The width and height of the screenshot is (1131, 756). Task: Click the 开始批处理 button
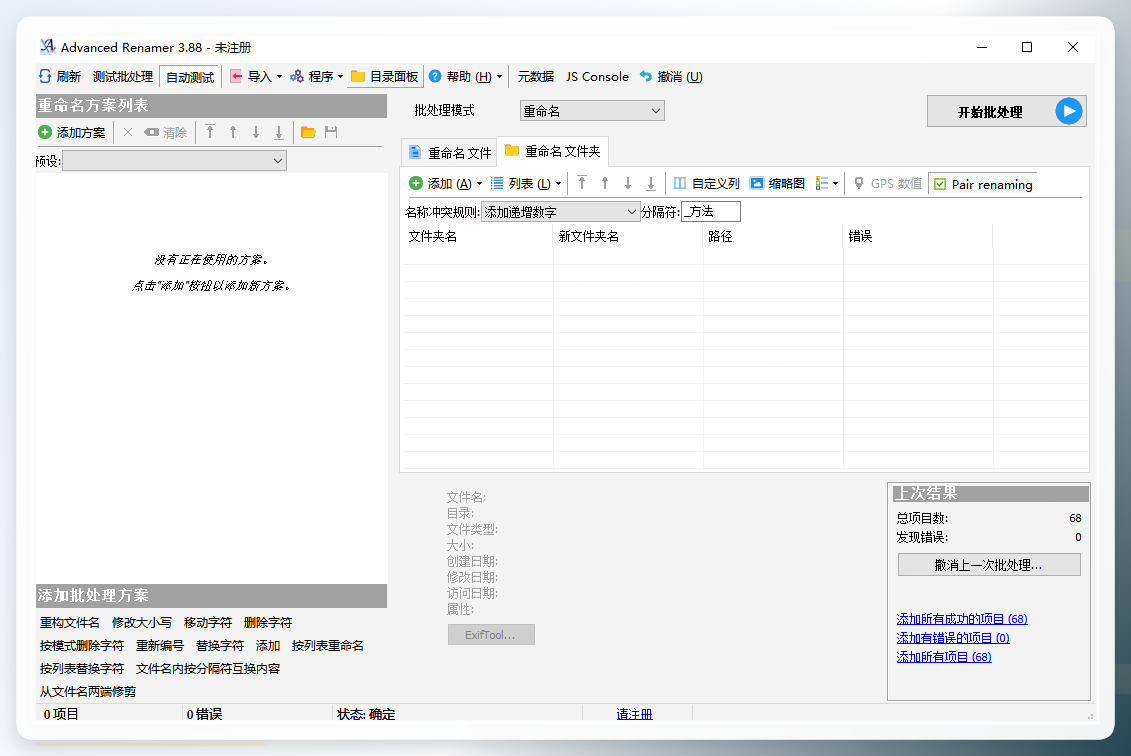point(1006,112)
